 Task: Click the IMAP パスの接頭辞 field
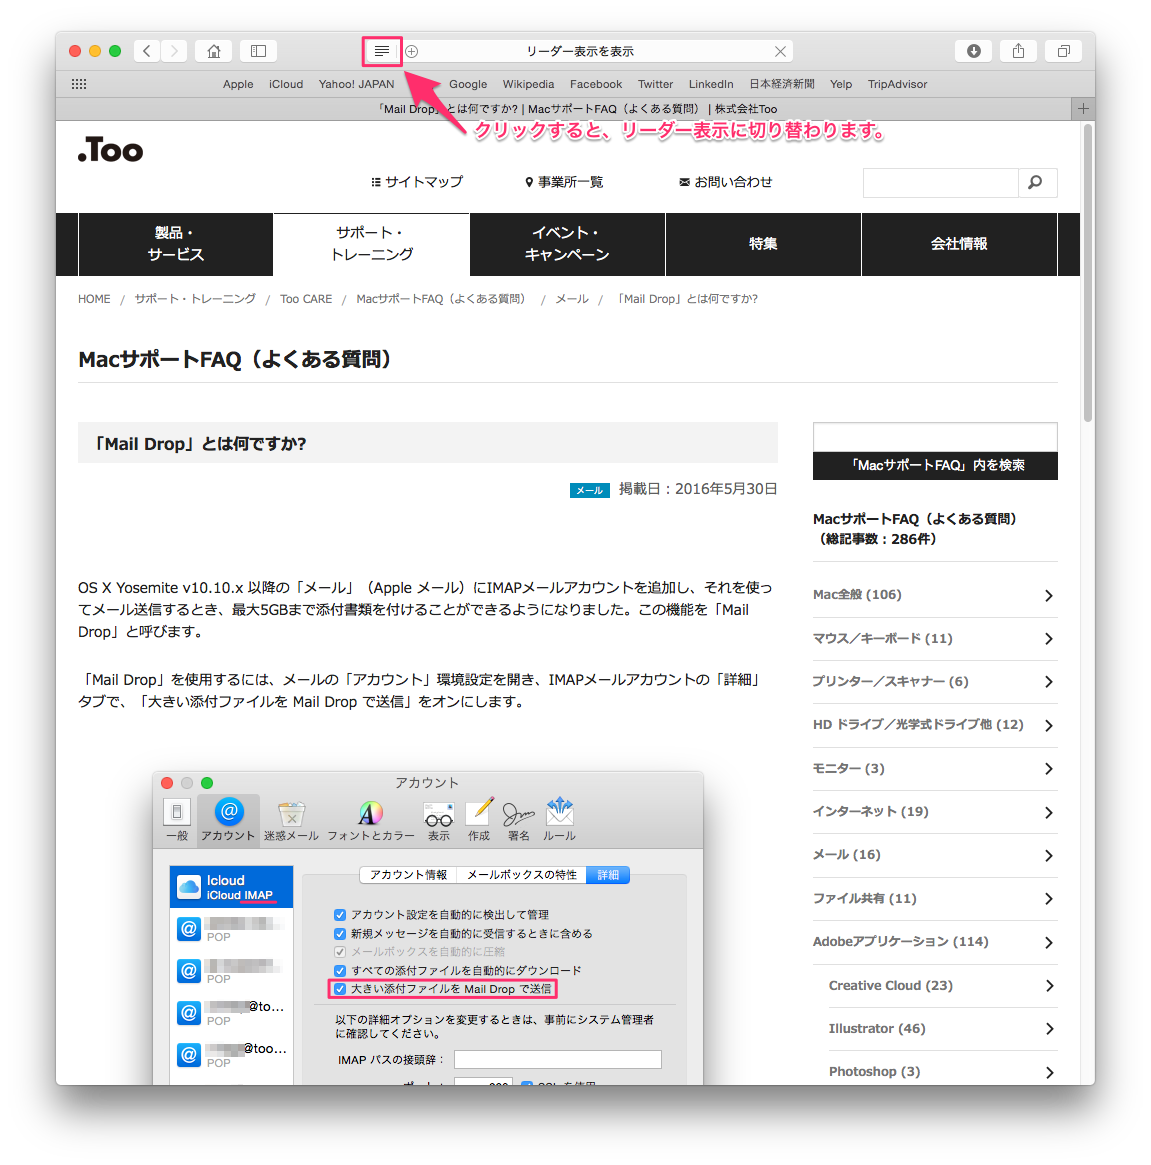pyautogui.click(x=557, y=1059)
